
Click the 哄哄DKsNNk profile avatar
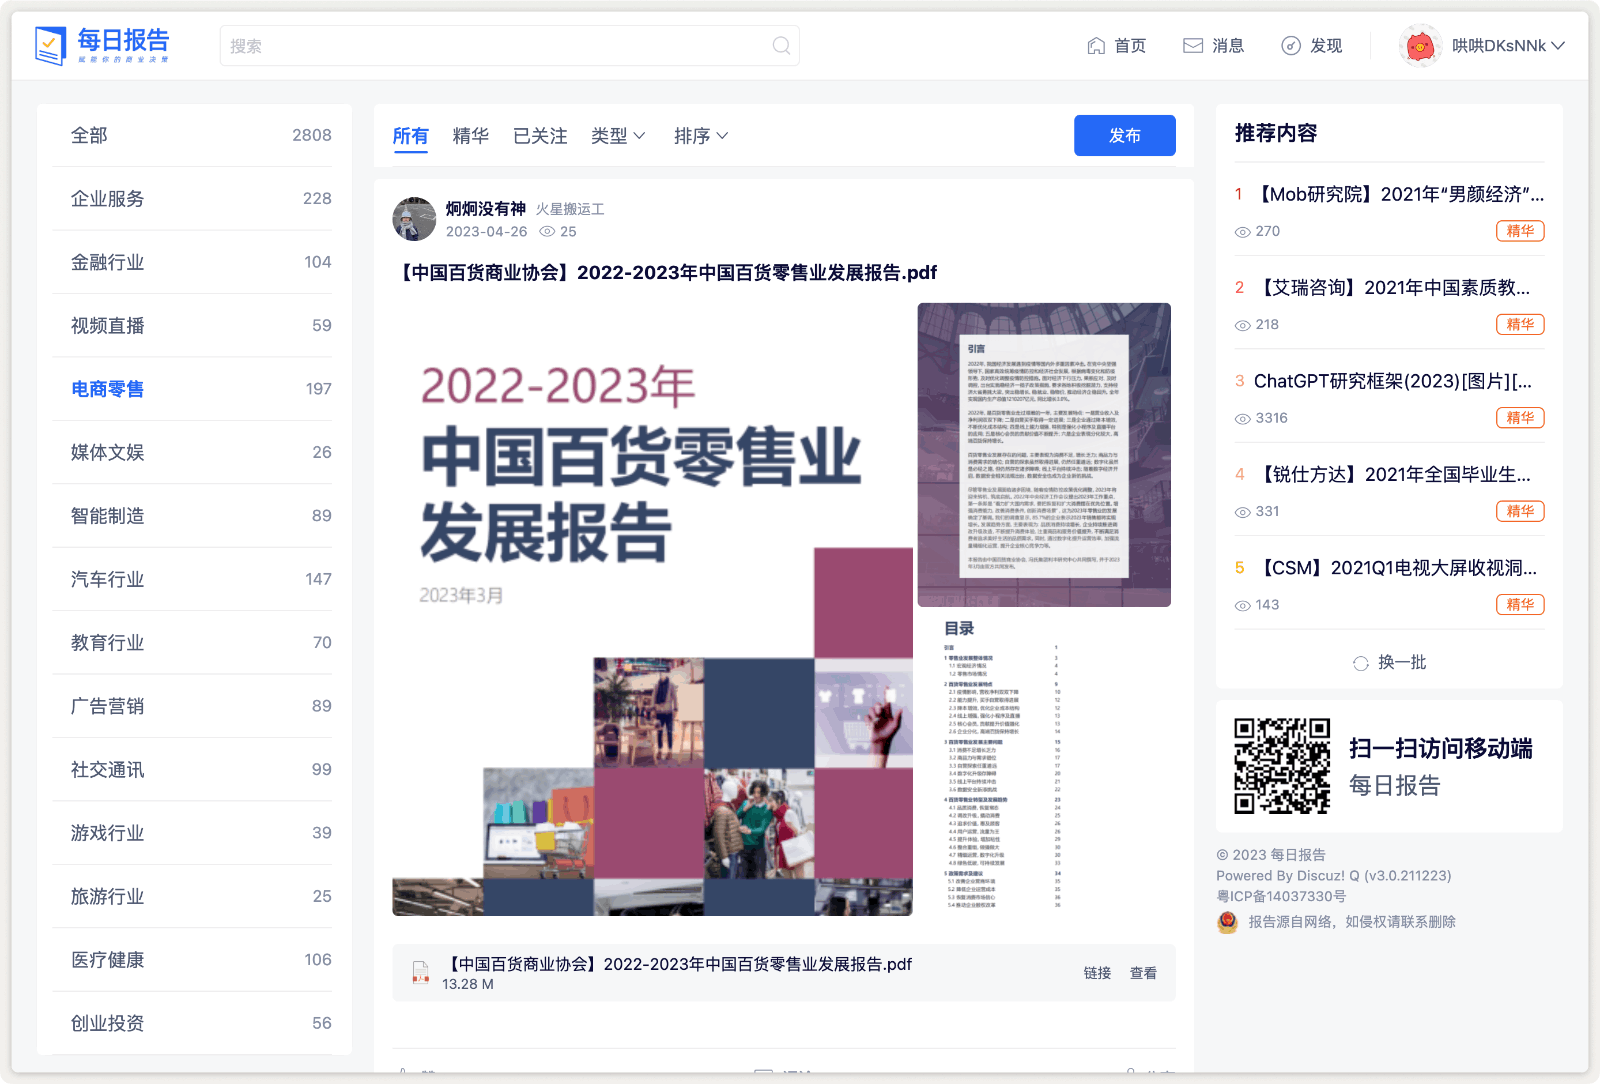(1422, 45)
